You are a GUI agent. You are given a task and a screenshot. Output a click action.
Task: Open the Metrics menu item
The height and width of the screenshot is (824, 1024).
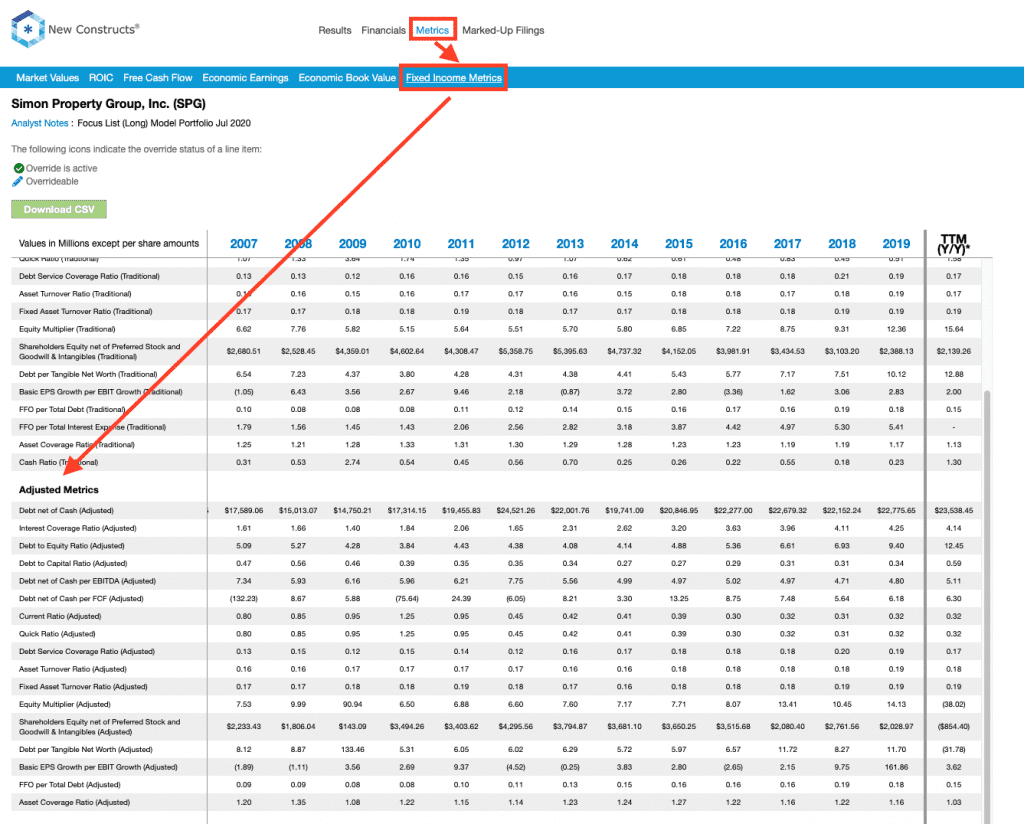point(432,30)
